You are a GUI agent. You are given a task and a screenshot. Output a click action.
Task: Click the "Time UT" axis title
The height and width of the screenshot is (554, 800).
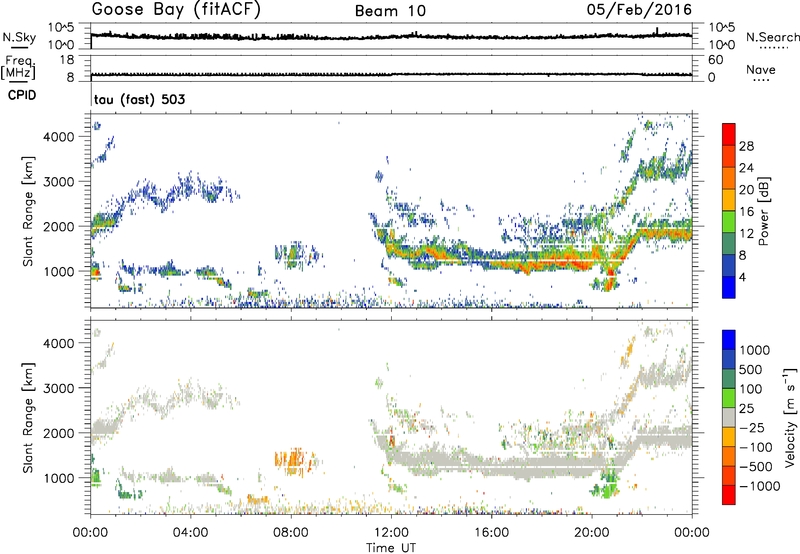click(x=391, y=548)
